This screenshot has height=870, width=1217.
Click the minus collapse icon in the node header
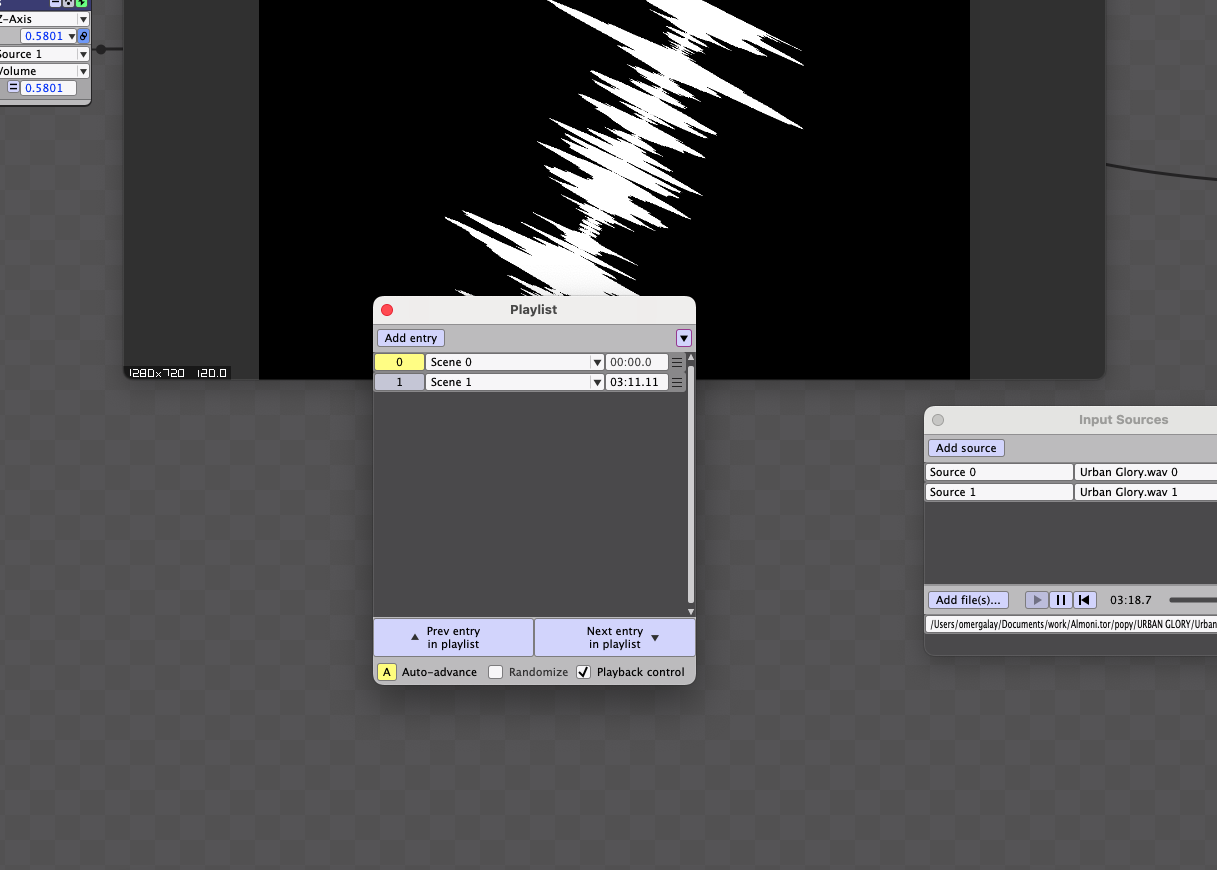pos(55,3)
